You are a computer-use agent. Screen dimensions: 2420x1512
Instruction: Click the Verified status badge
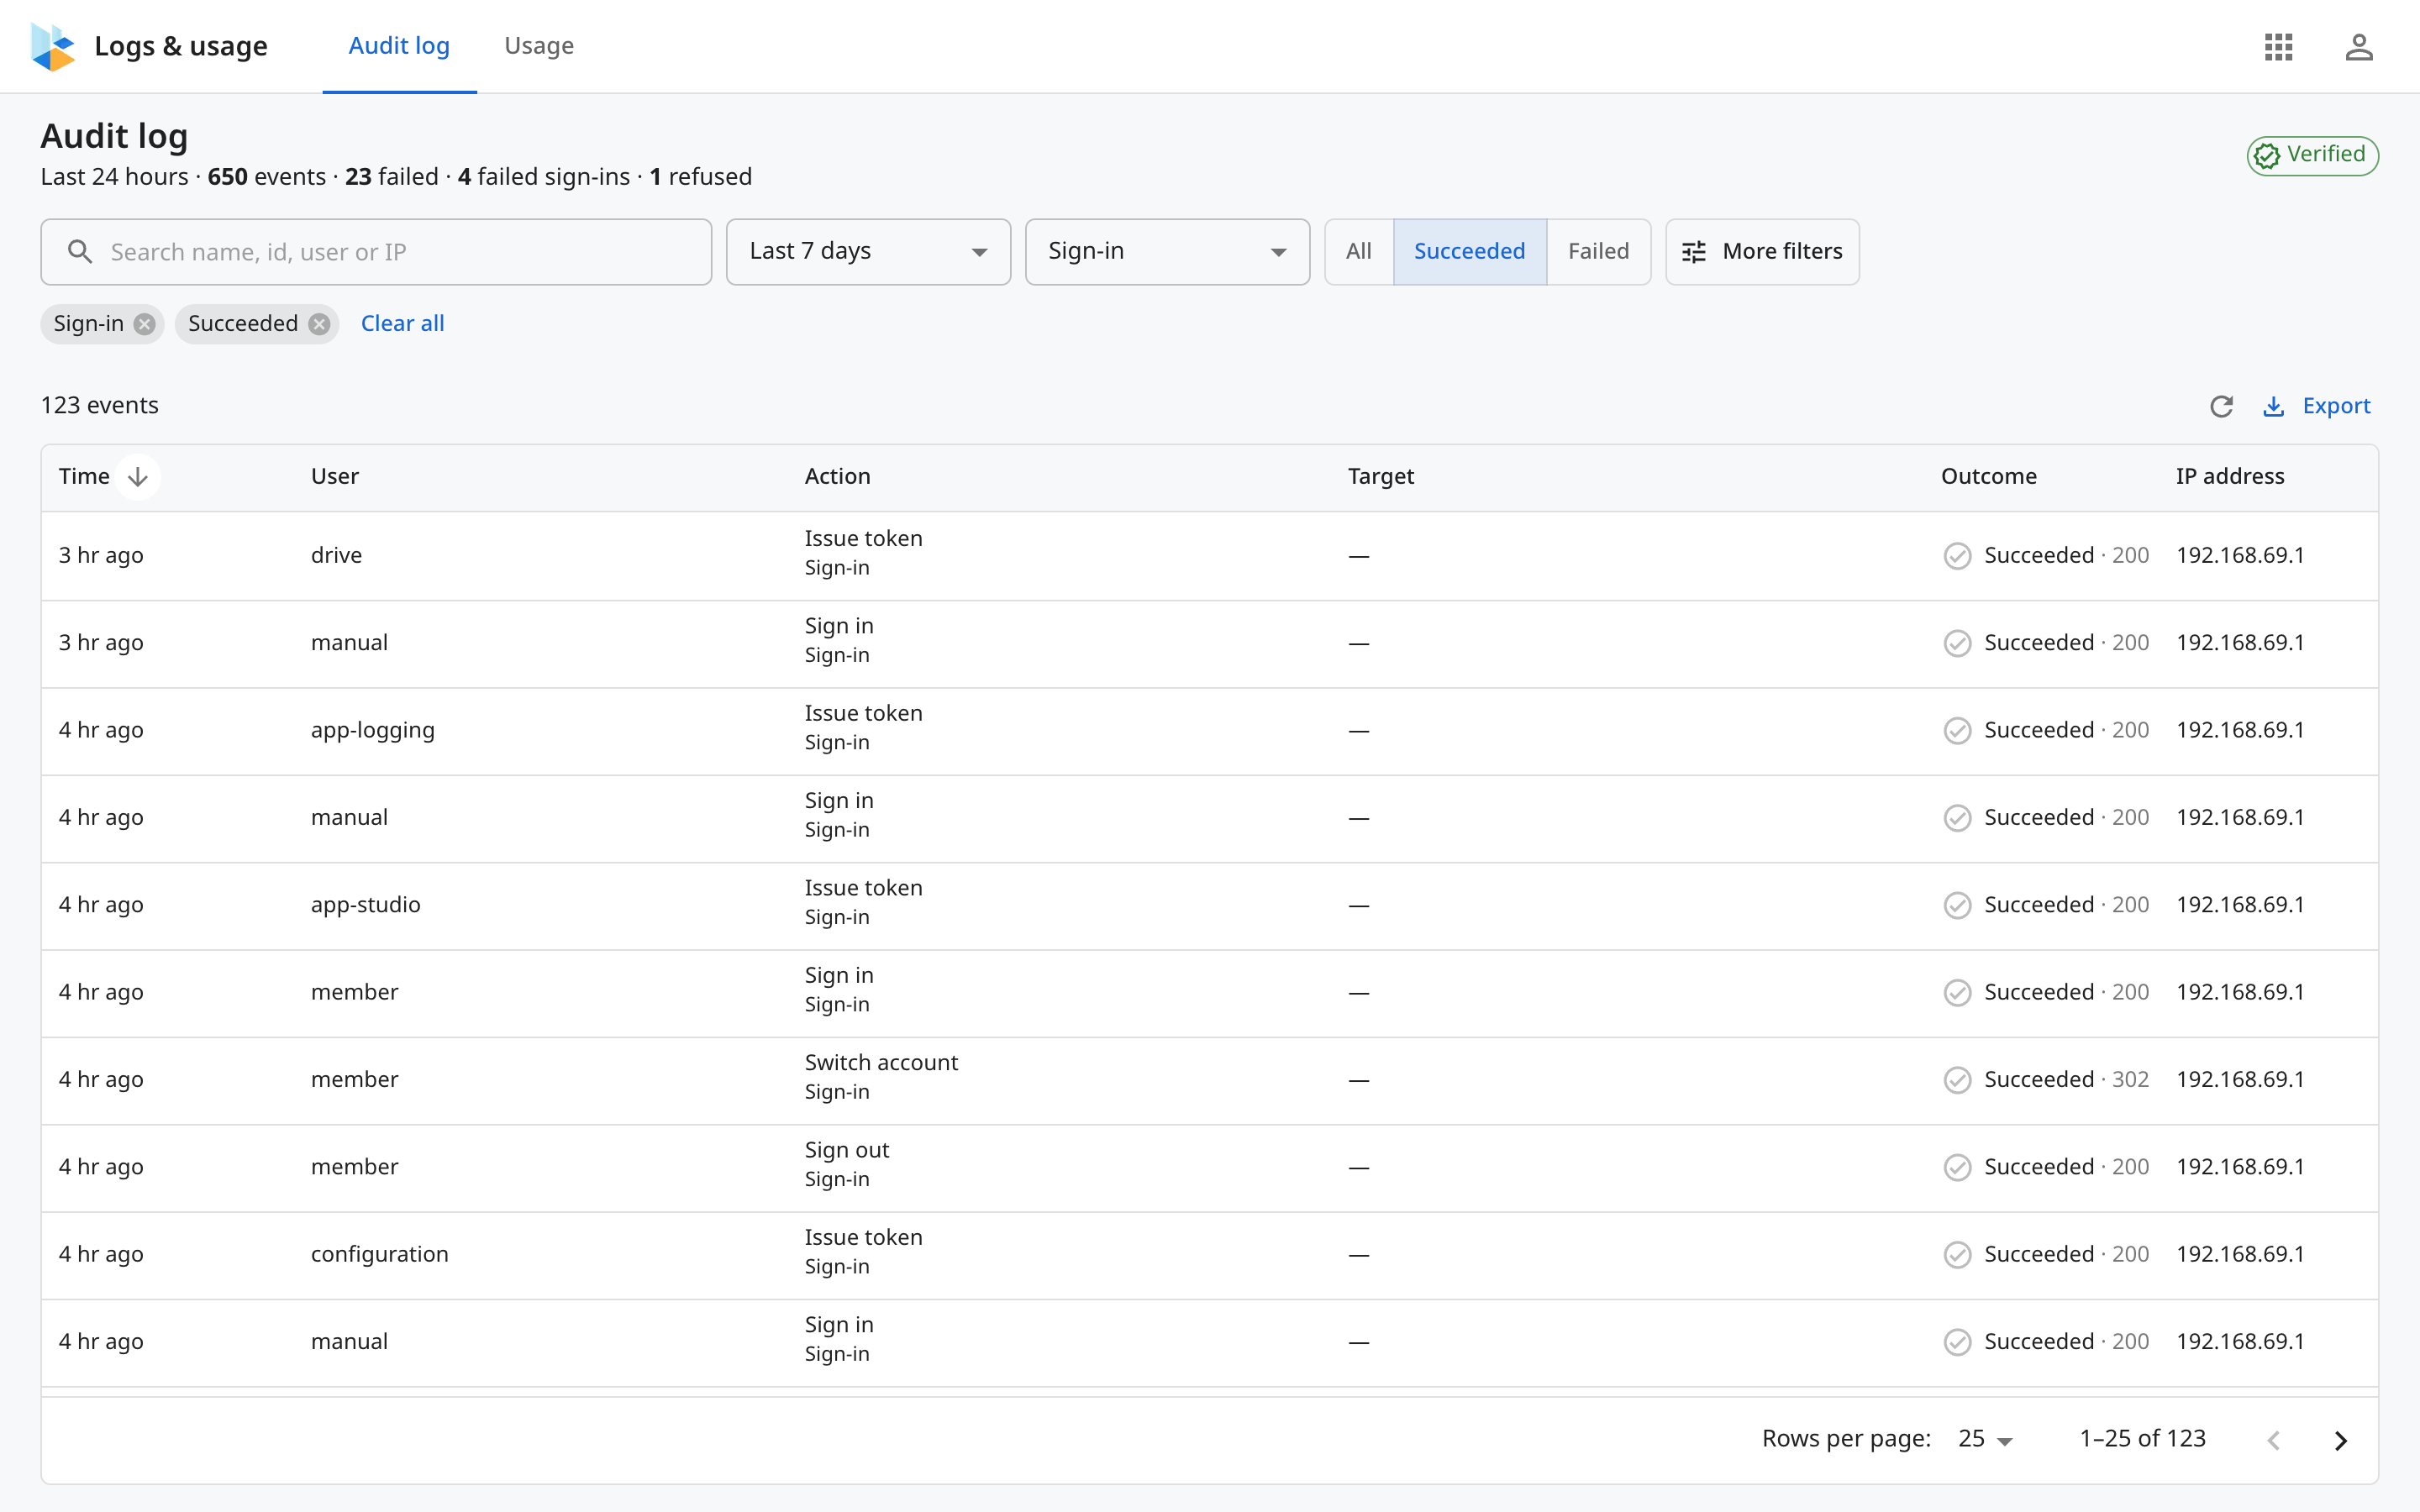(x=2312, y=155)
